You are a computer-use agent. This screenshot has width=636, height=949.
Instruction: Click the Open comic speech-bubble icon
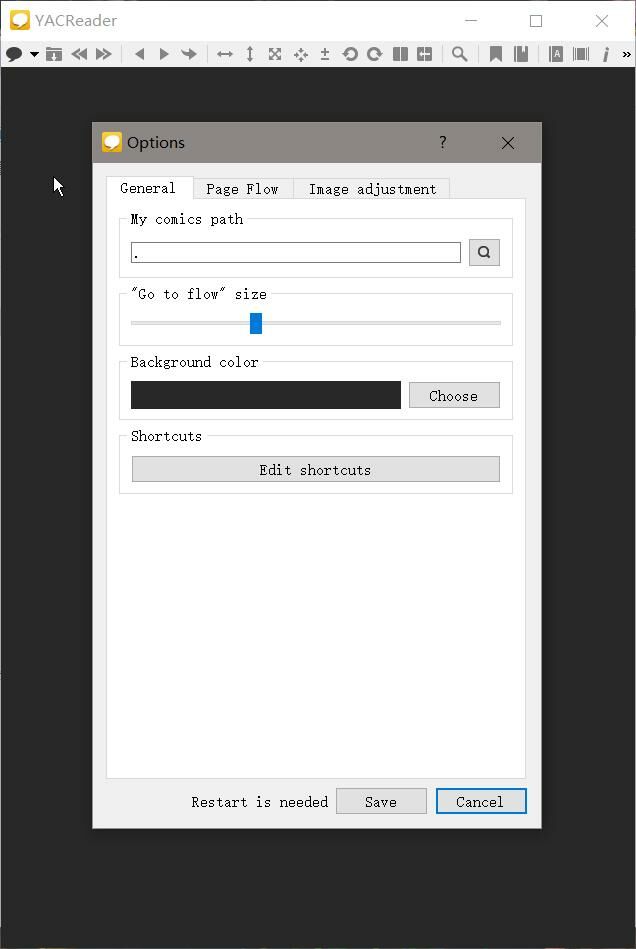click(x=14, y=54)
